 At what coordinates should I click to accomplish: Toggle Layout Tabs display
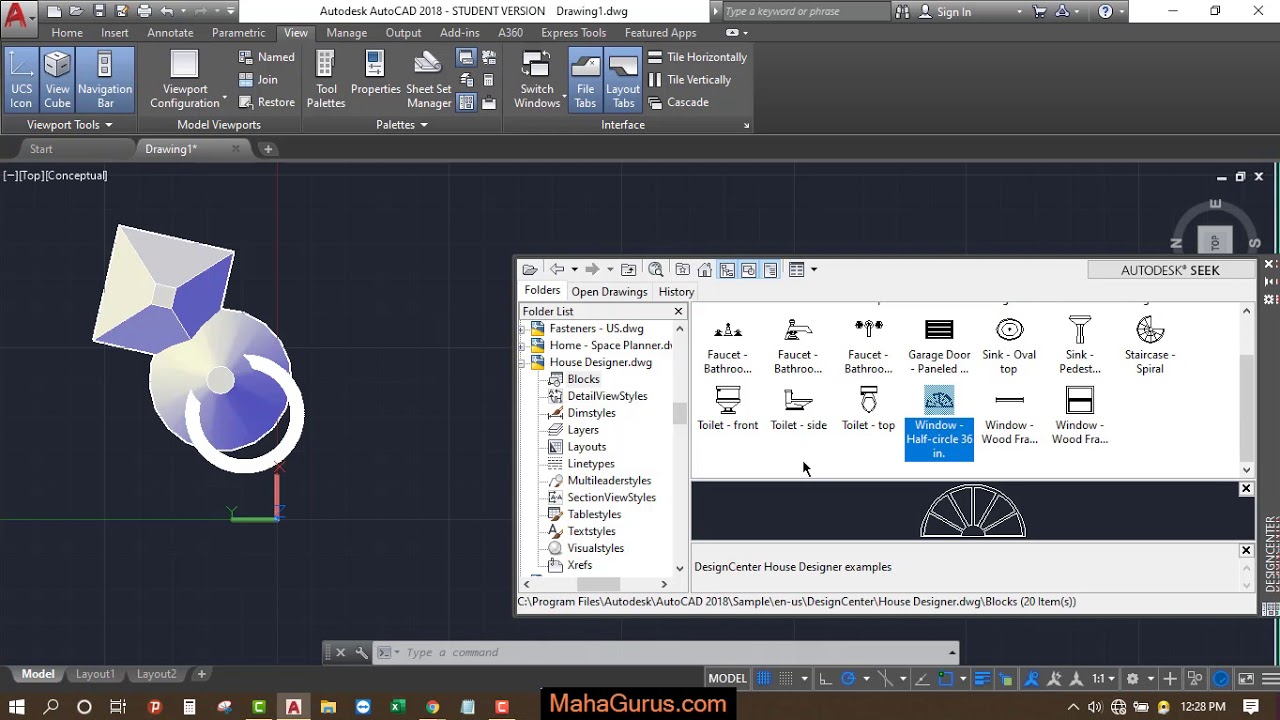coord(623,80)
